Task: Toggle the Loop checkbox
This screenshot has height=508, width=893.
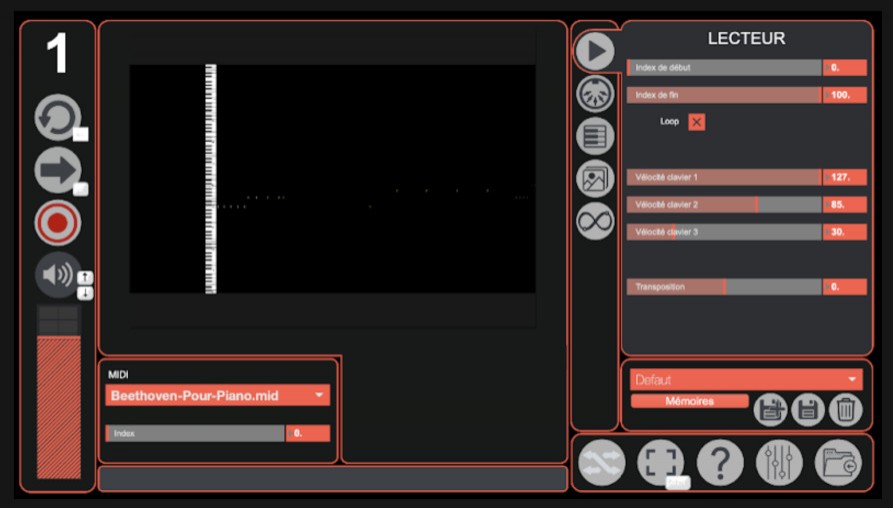Action: coord(697,122)
